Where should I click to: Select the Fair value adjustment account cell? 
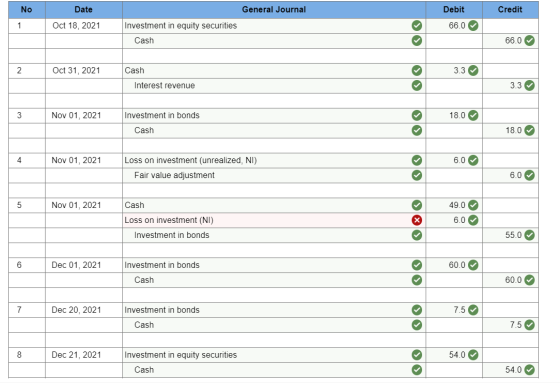coord(274,175)
